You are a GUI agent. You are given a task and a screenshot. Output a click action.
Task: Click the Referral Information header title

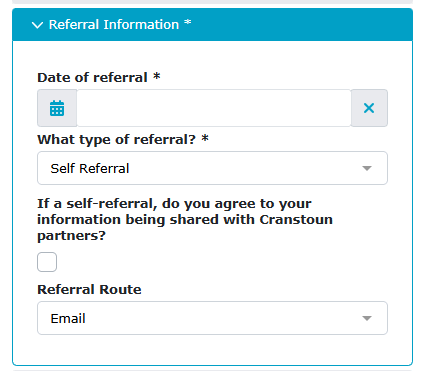(114, 25)
